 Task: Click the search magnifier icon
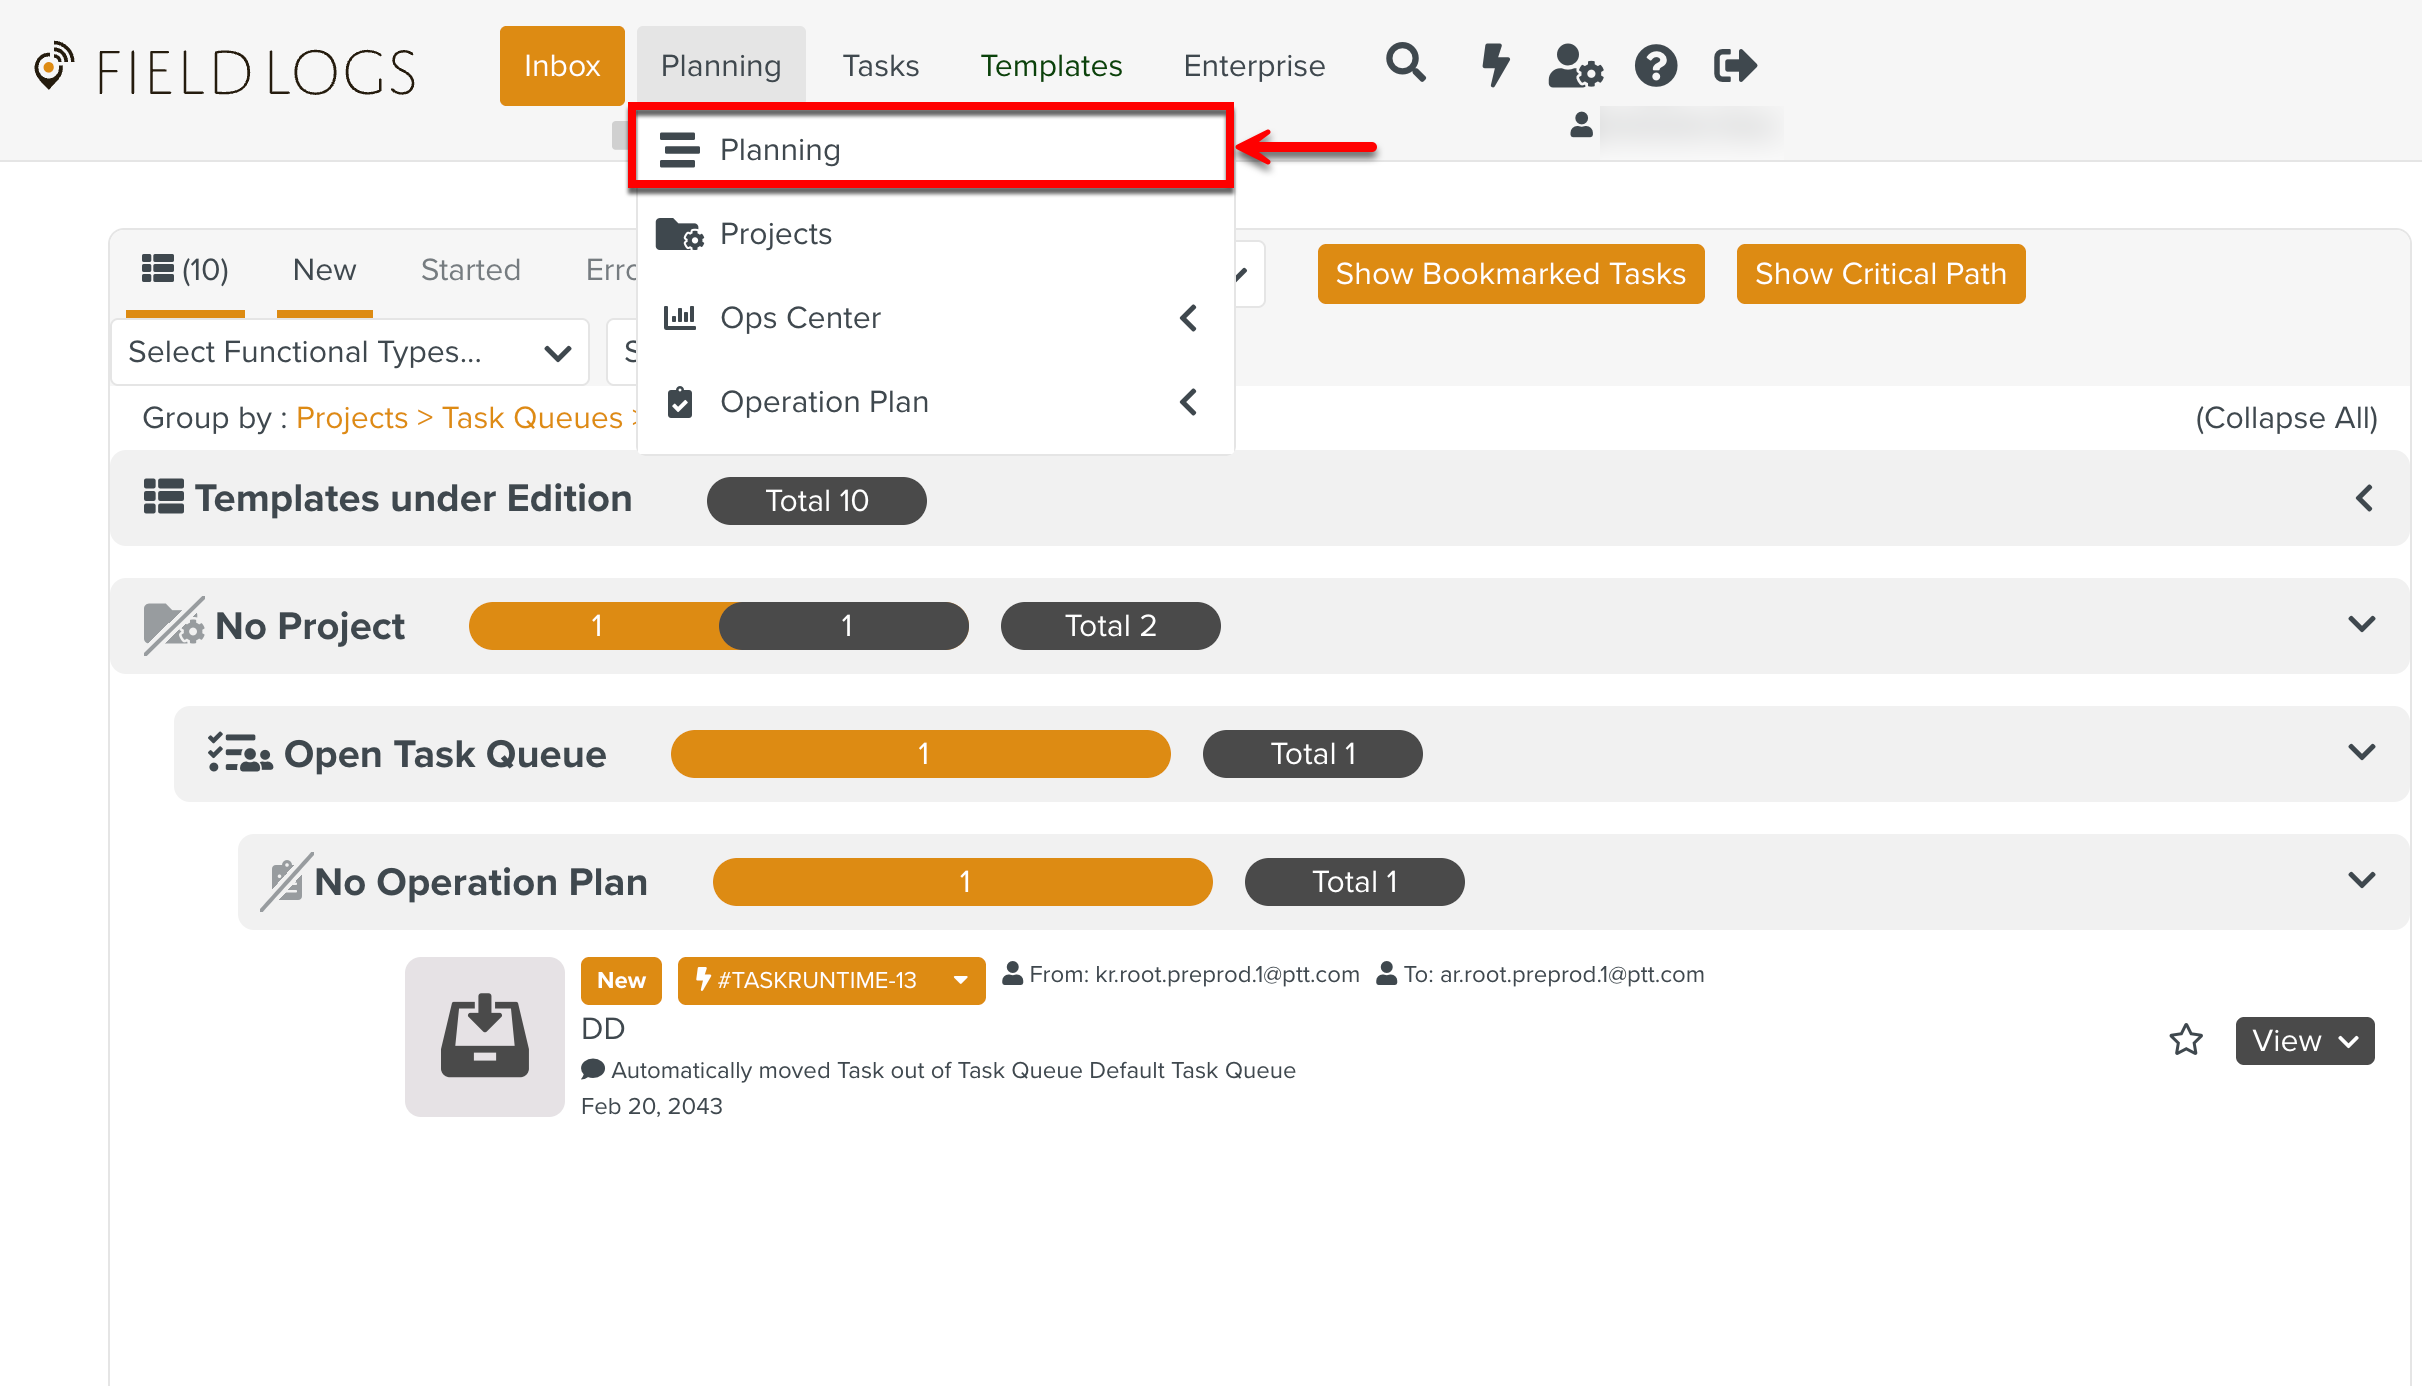click(1405, 64)
